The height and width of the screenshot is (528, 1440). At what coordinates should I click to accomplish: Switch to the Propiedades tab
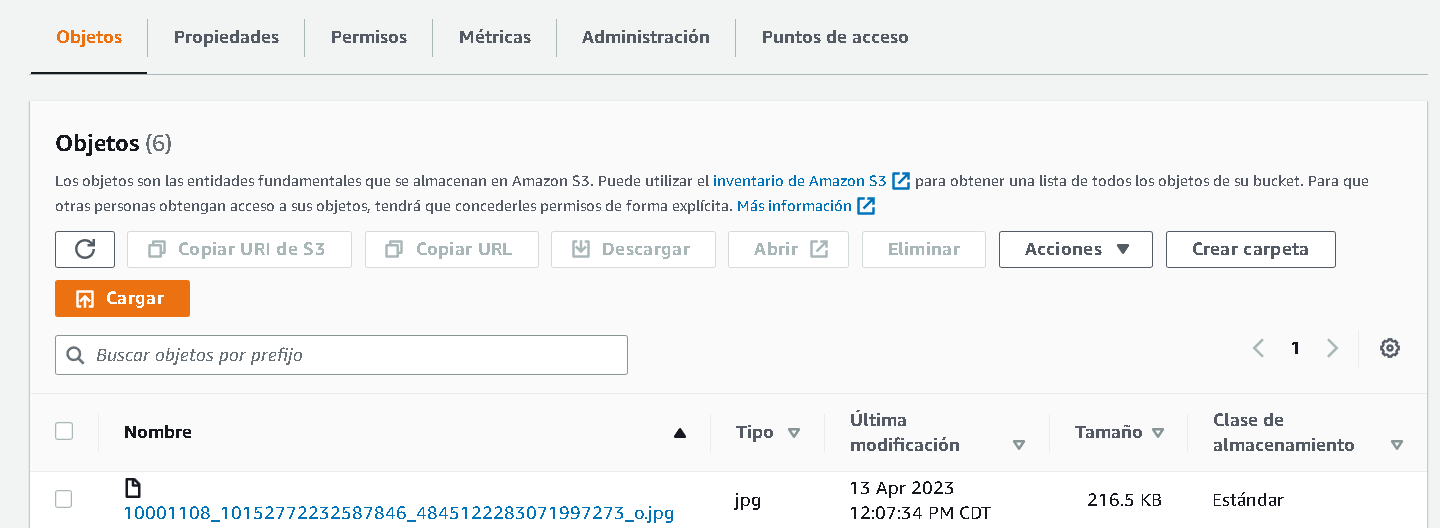226,37
